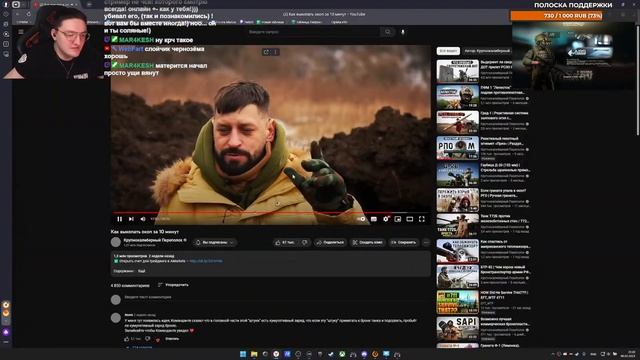Click the YouTube search magnifier button

[387, 32]
